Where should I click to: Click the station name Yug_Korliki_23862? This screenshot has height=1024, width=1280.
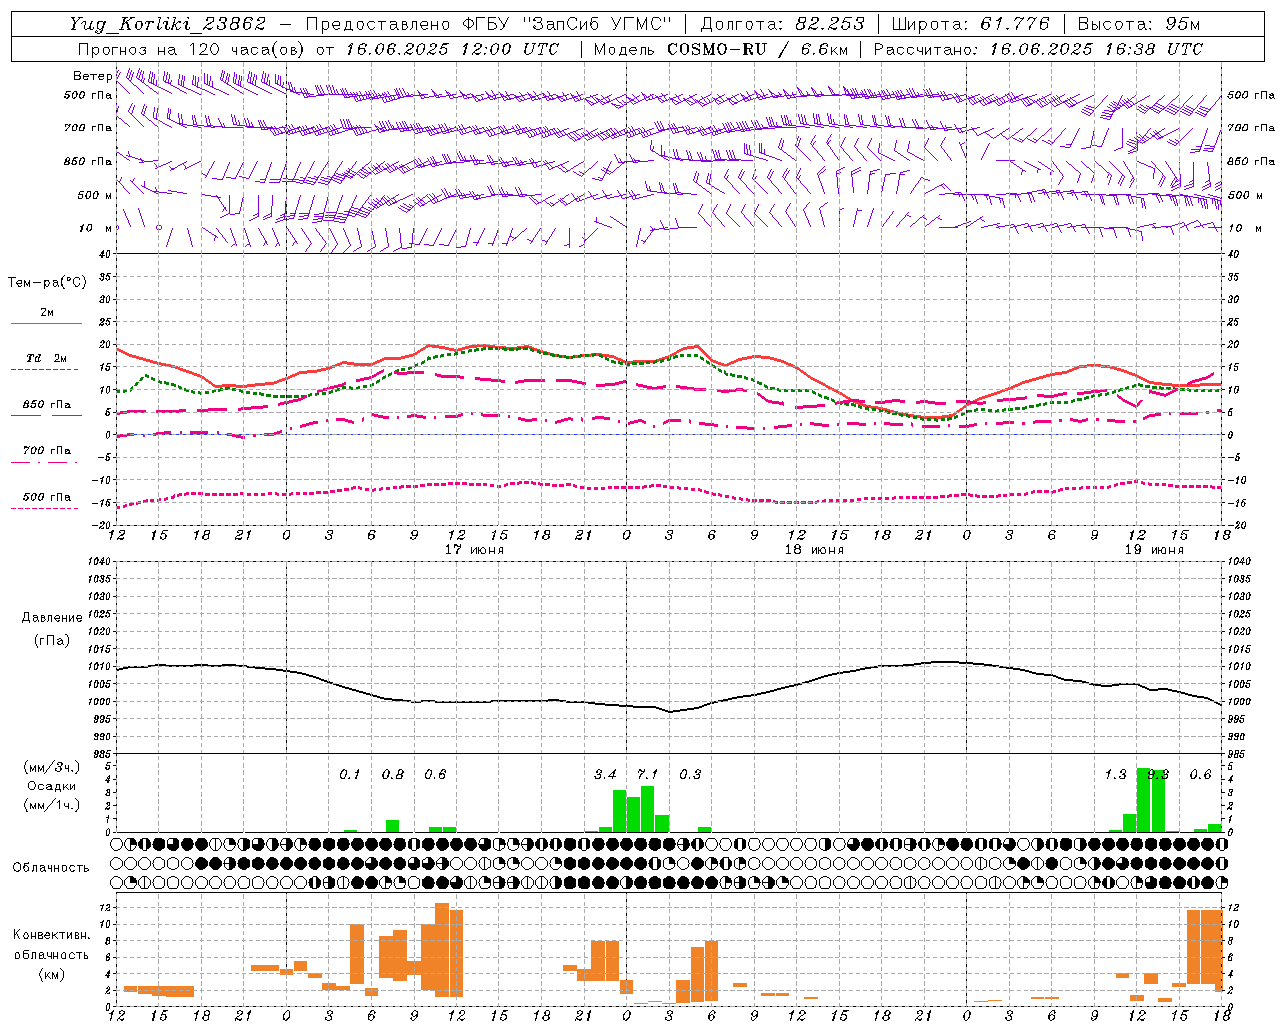coord(168,24)
